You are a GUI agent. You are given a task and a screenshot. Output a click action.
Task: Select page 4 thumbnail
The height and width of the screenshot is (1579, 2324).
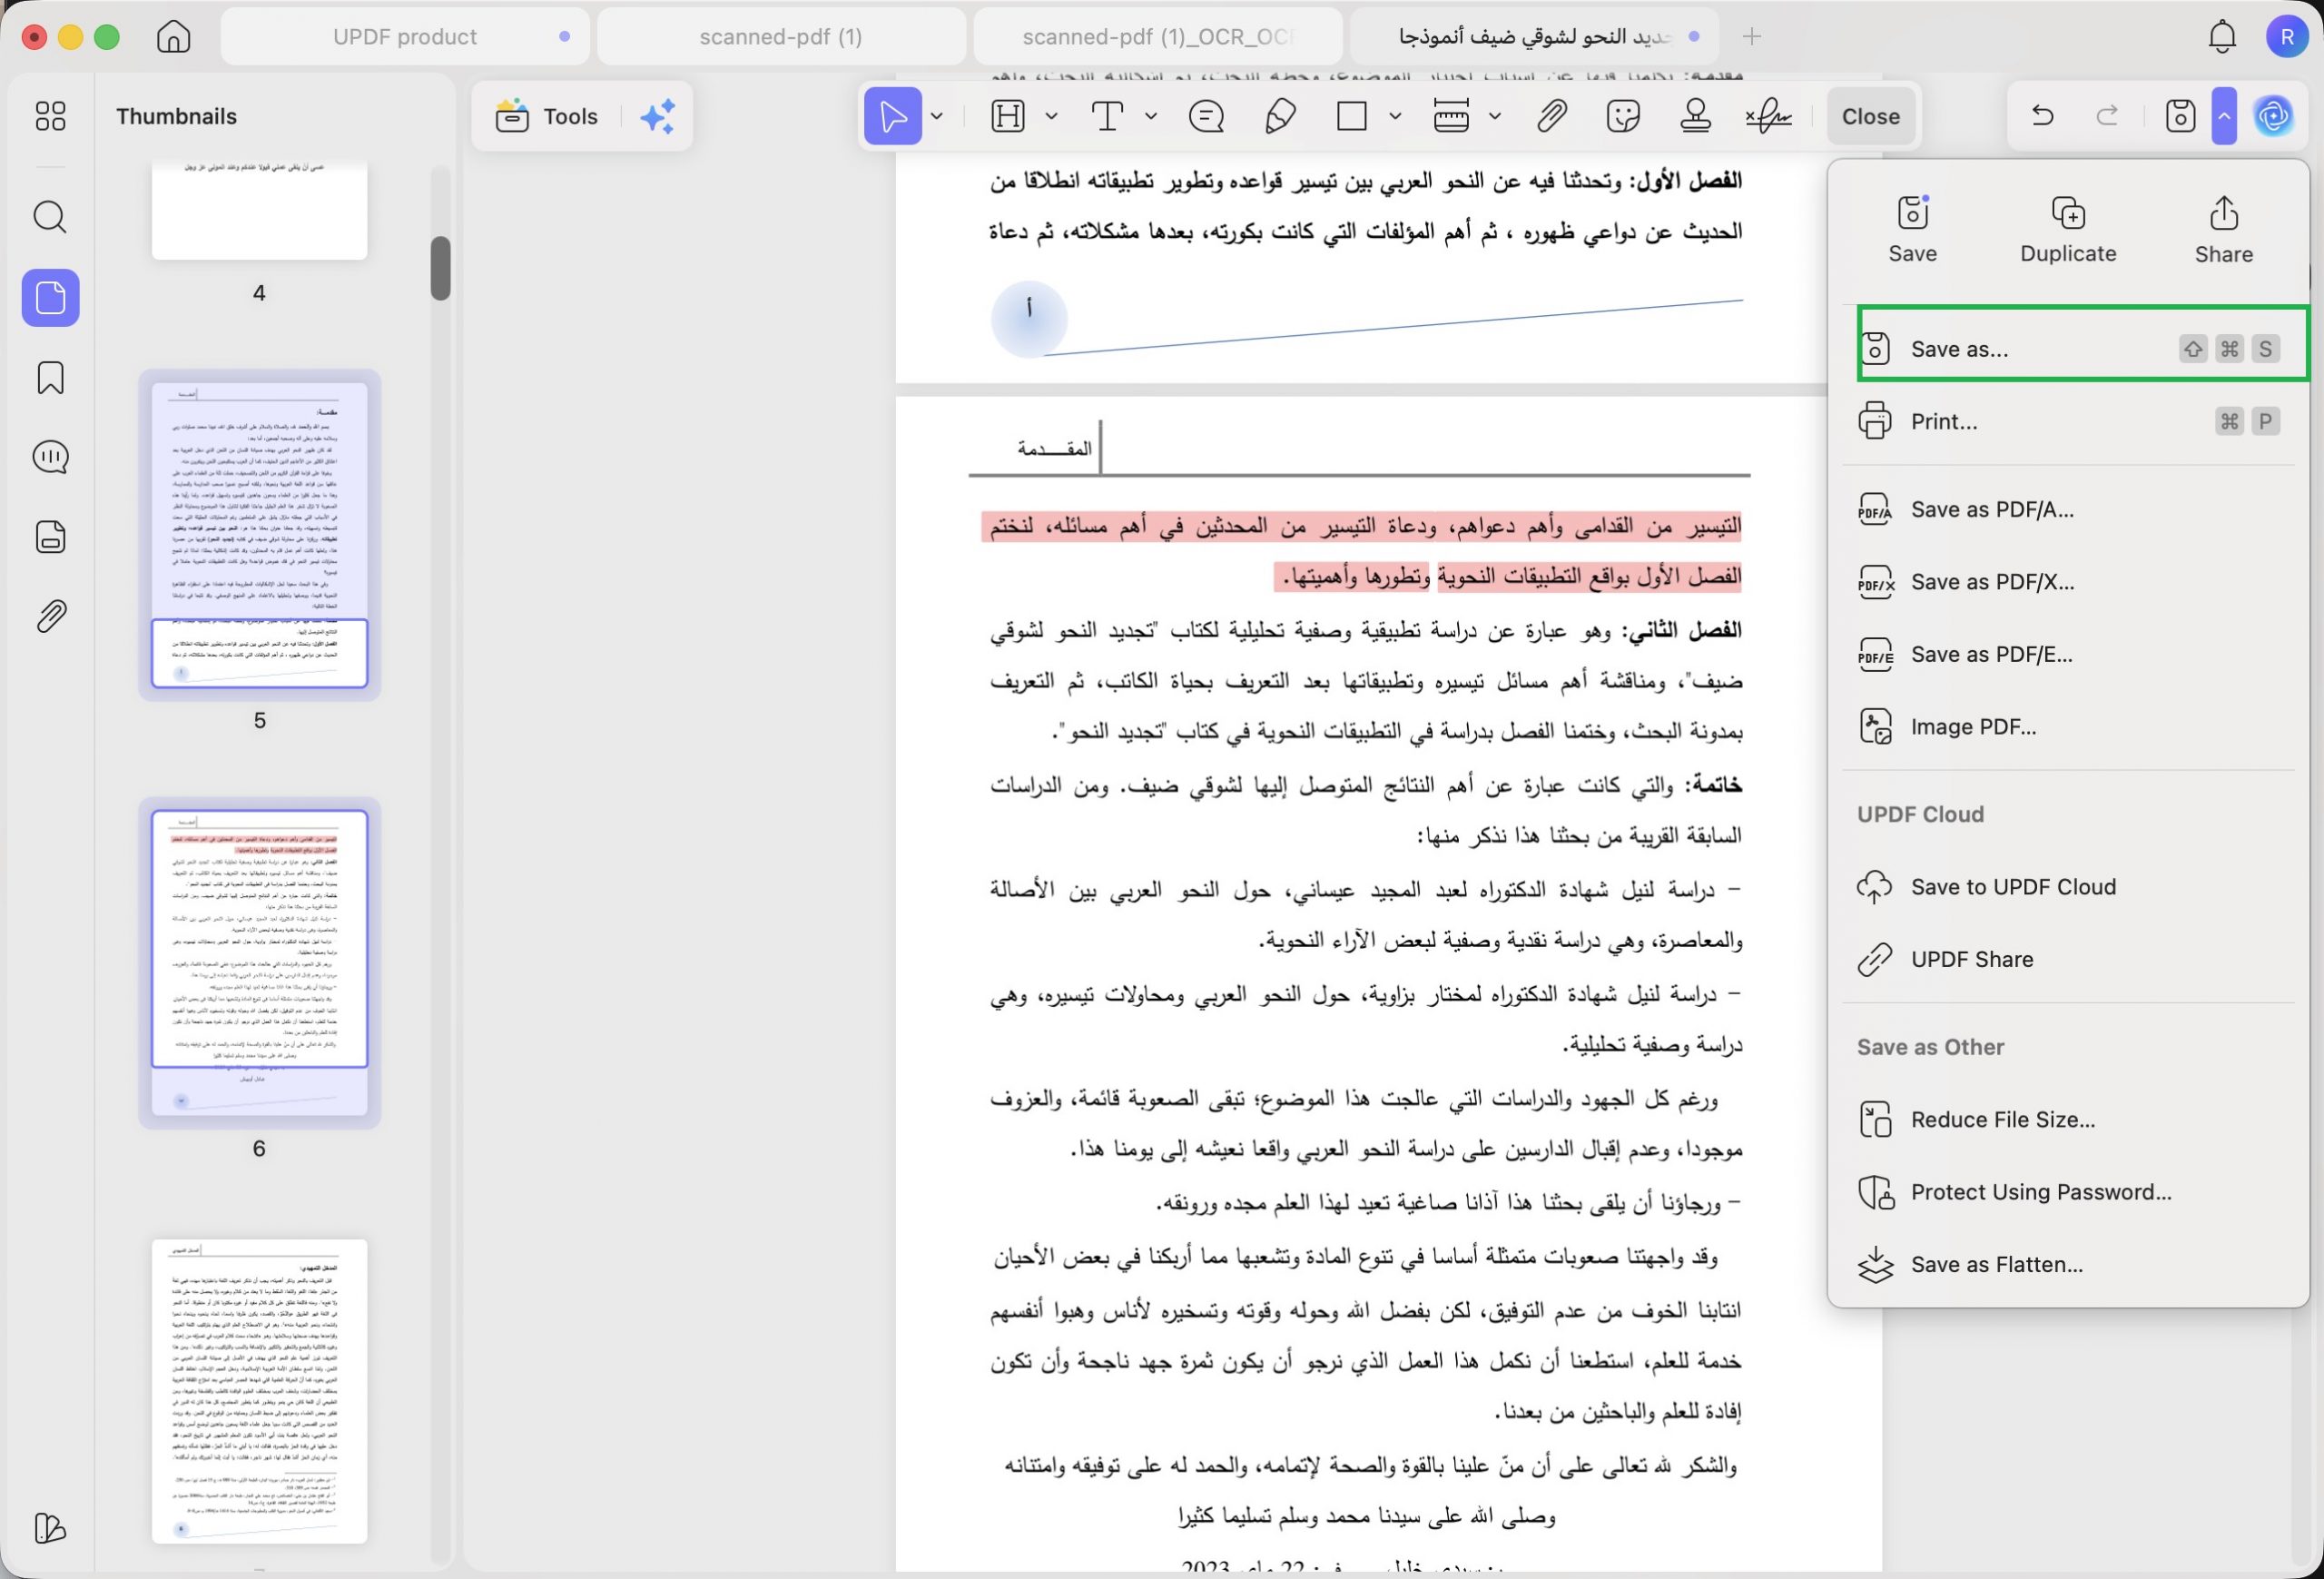[x=259, y=210]
